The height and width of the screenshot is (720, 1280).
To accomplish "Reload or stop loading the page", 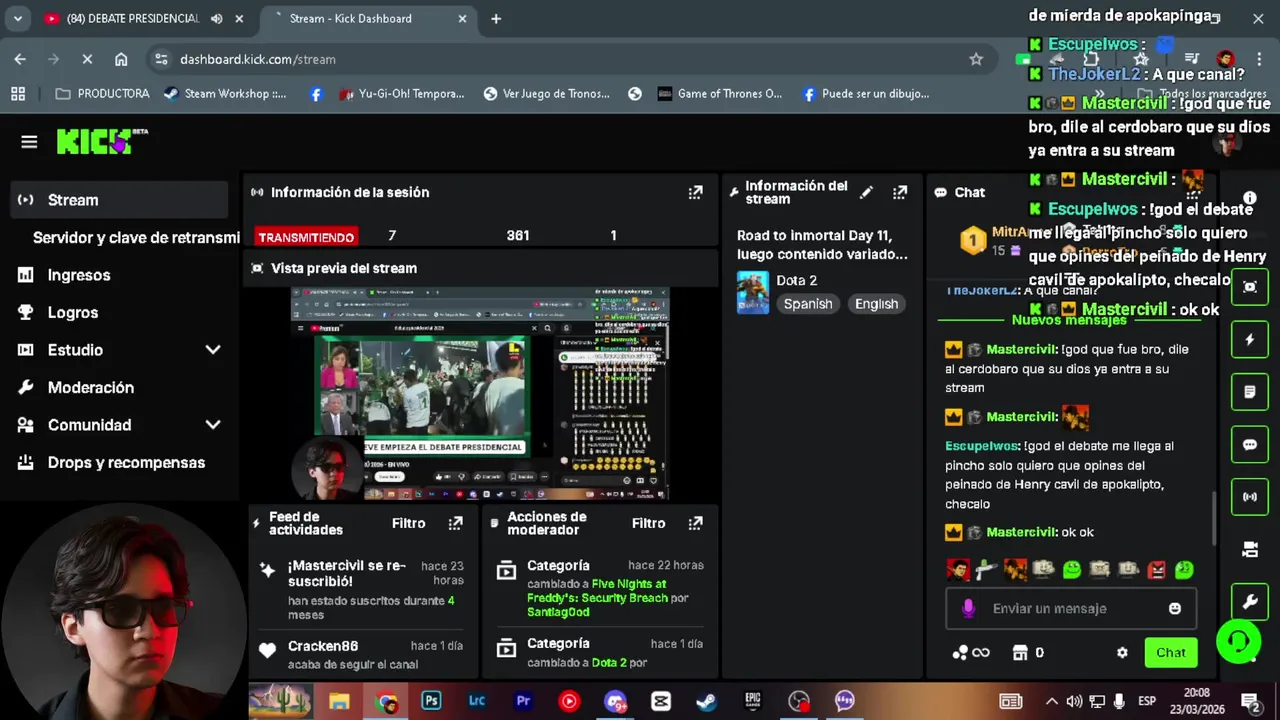I will (87, 59).
